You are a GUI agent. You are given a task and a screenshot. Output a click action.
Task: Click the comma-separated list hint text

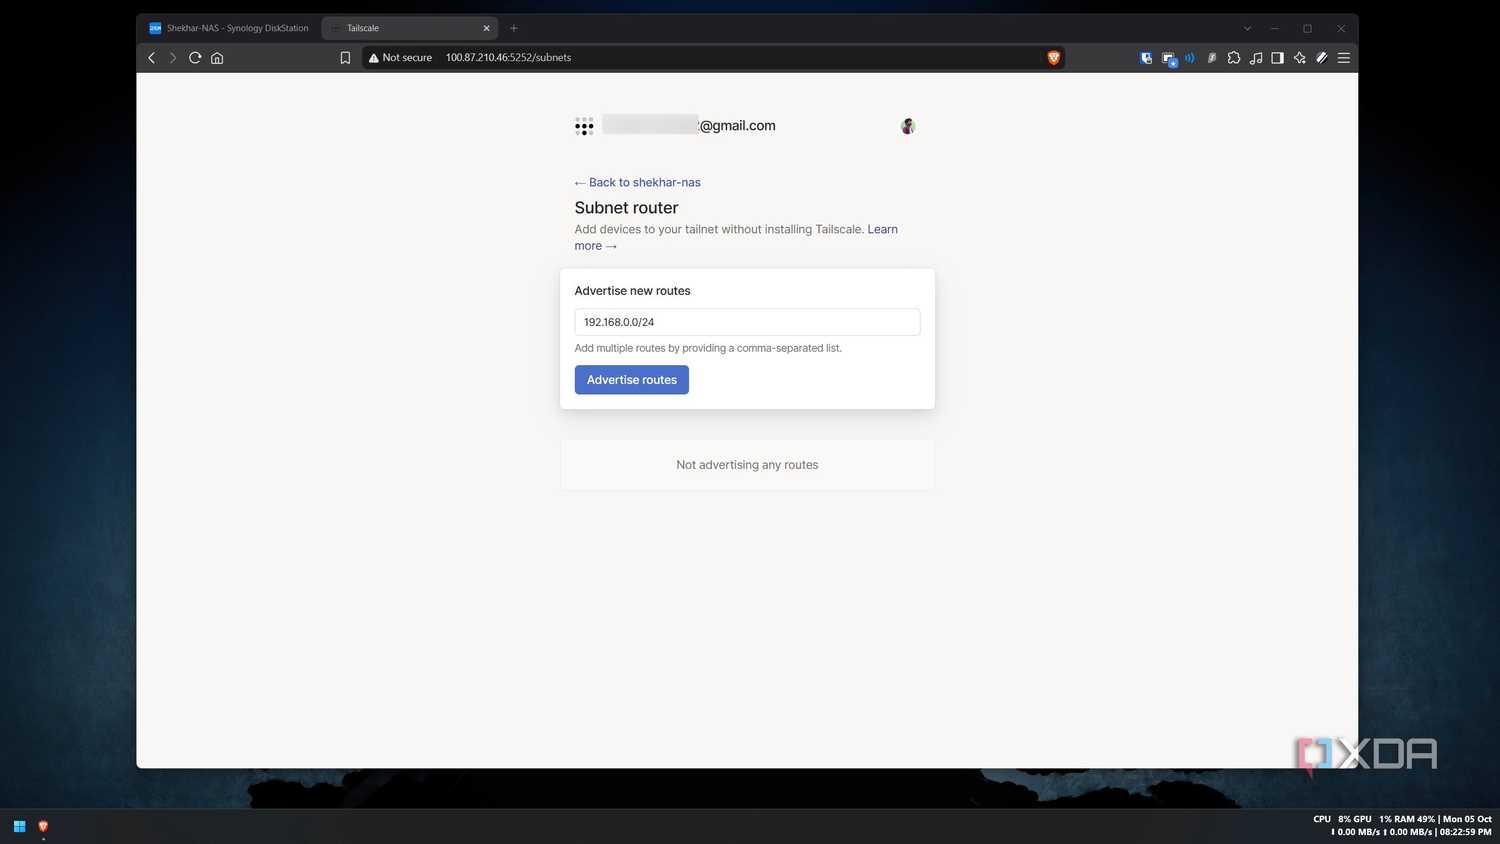[x=708, y=348]
